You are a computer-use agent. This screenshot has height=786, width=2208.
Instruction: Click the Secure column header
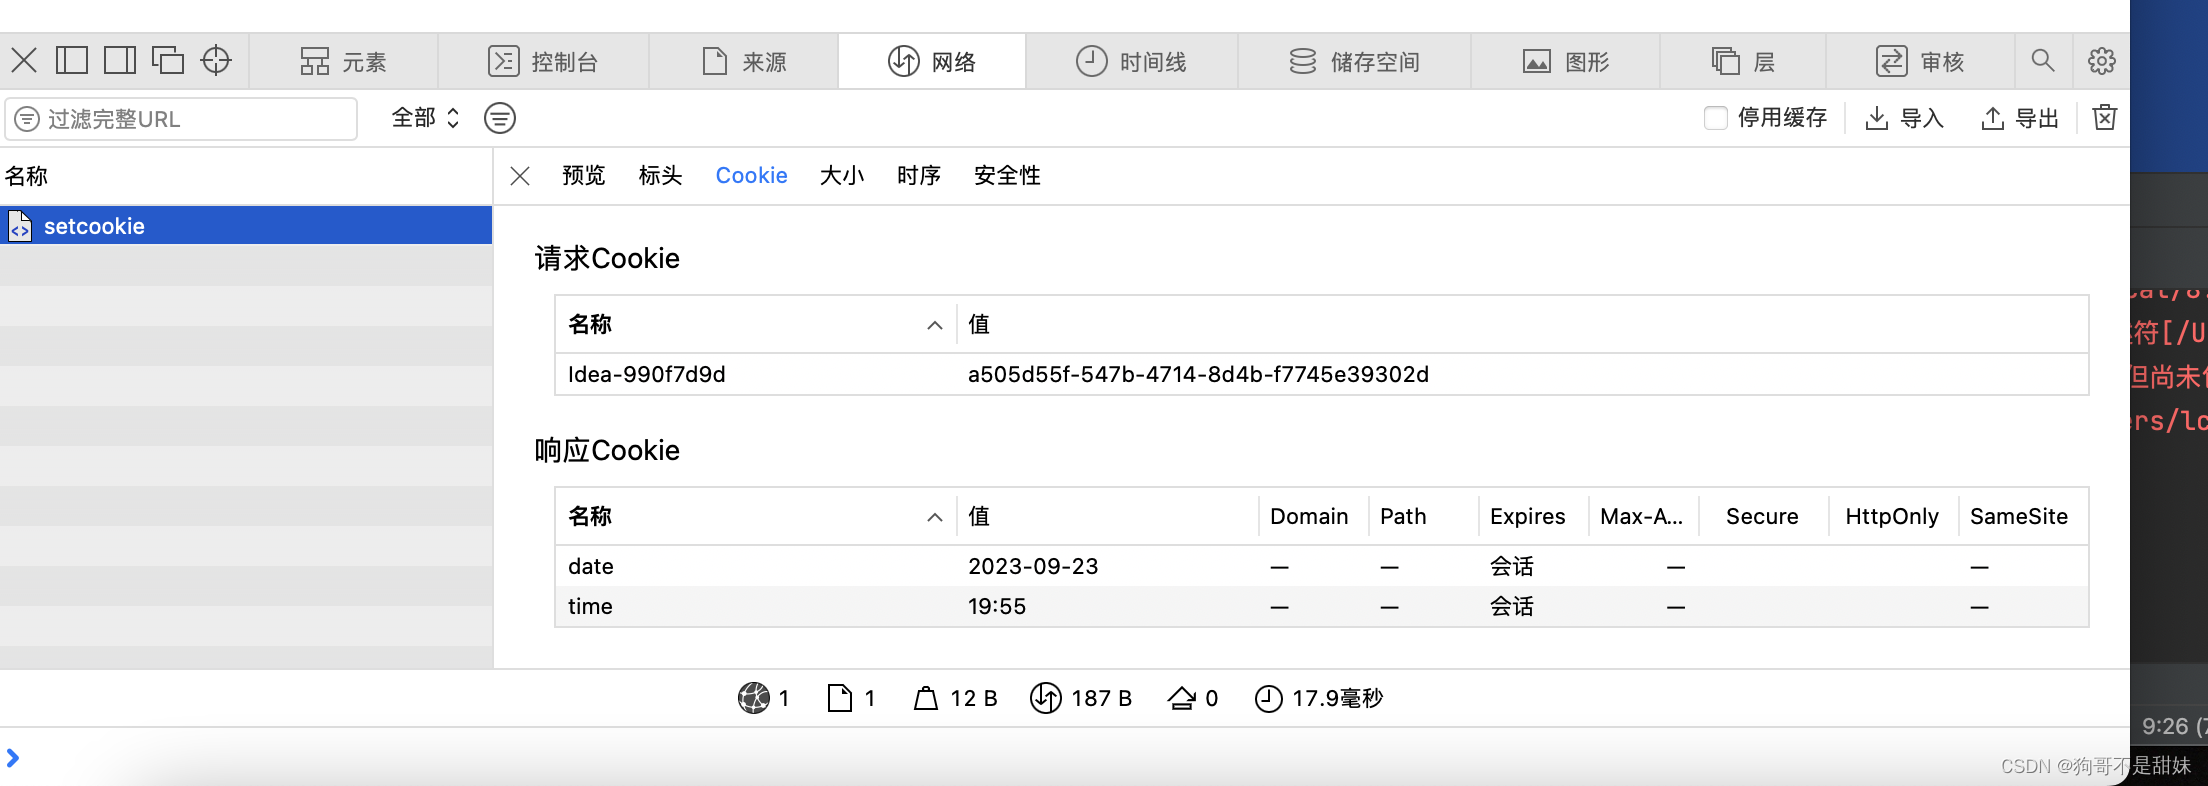tap(1762, 516)
